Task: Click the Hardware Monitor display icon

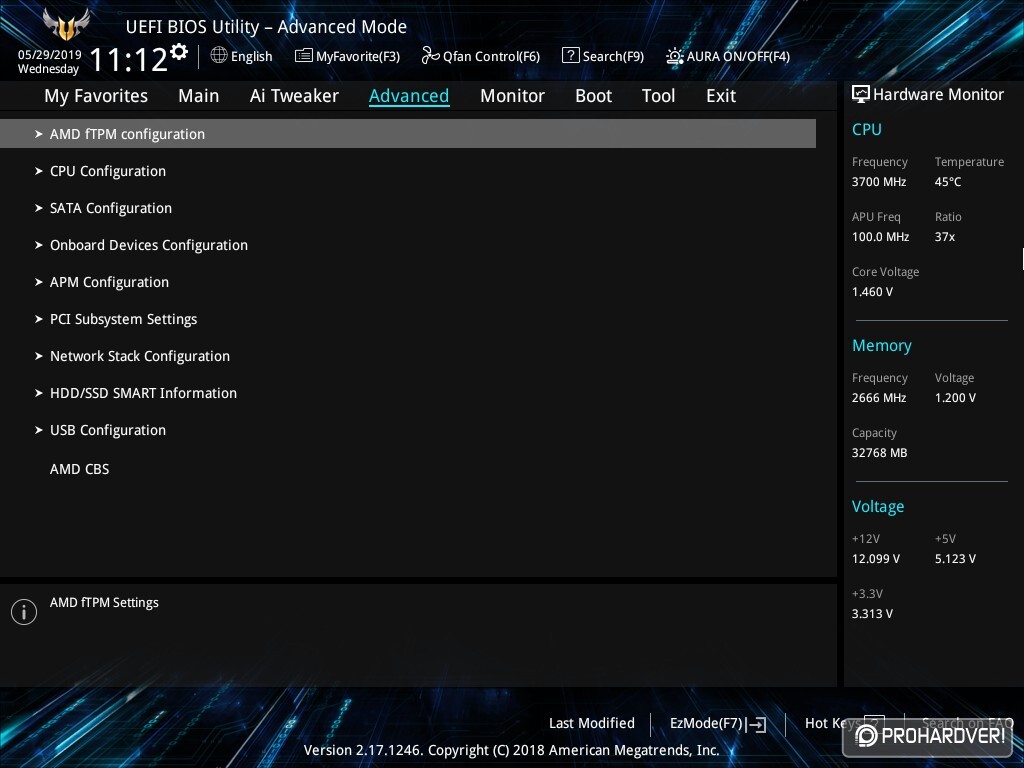Action: coord(860,94)
